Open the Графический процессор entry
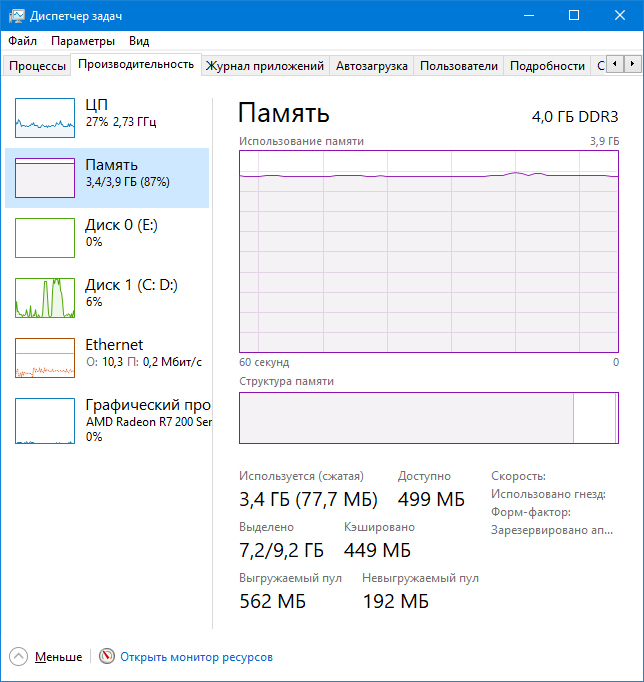Screen dimensions: 644x682 coord(107,421)
